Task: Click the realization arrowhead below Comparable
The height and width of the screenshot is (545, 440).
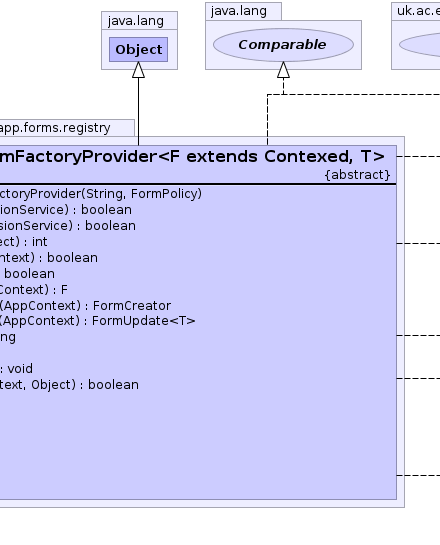Action: pyautogui.click(x=283, y=70)
